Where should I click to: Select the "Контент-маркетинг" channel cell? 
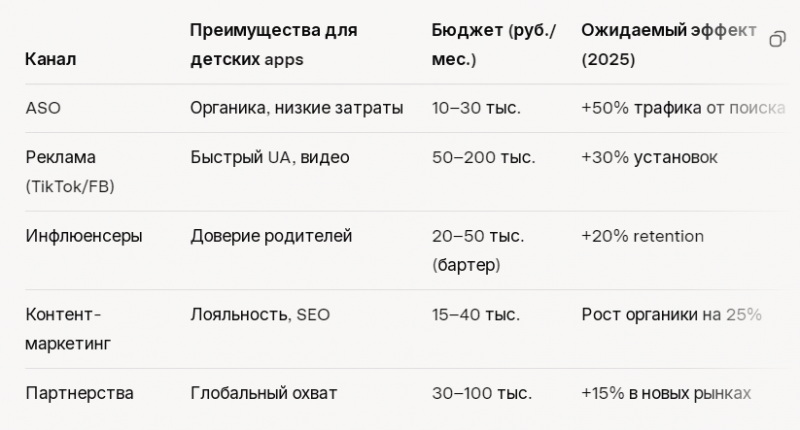coord(68,329)
